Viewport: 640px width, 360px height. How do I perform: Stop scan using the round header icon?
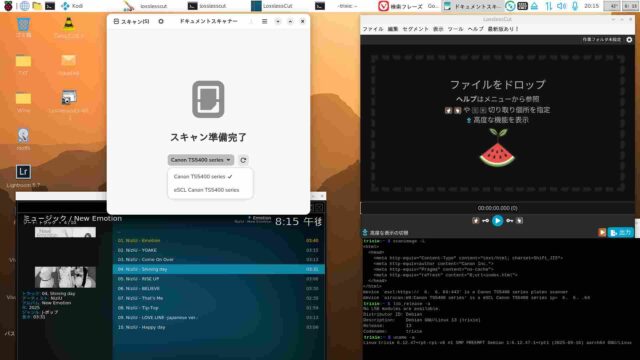tap(161, 21)
